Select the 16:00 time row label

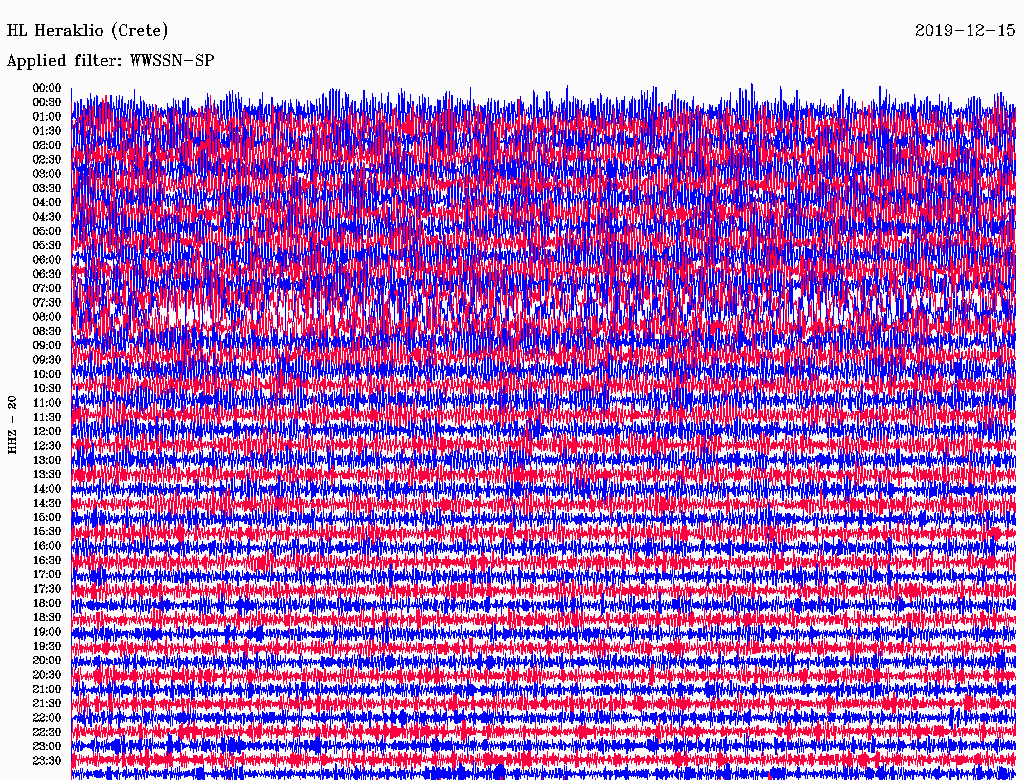(x=47, y=546)
